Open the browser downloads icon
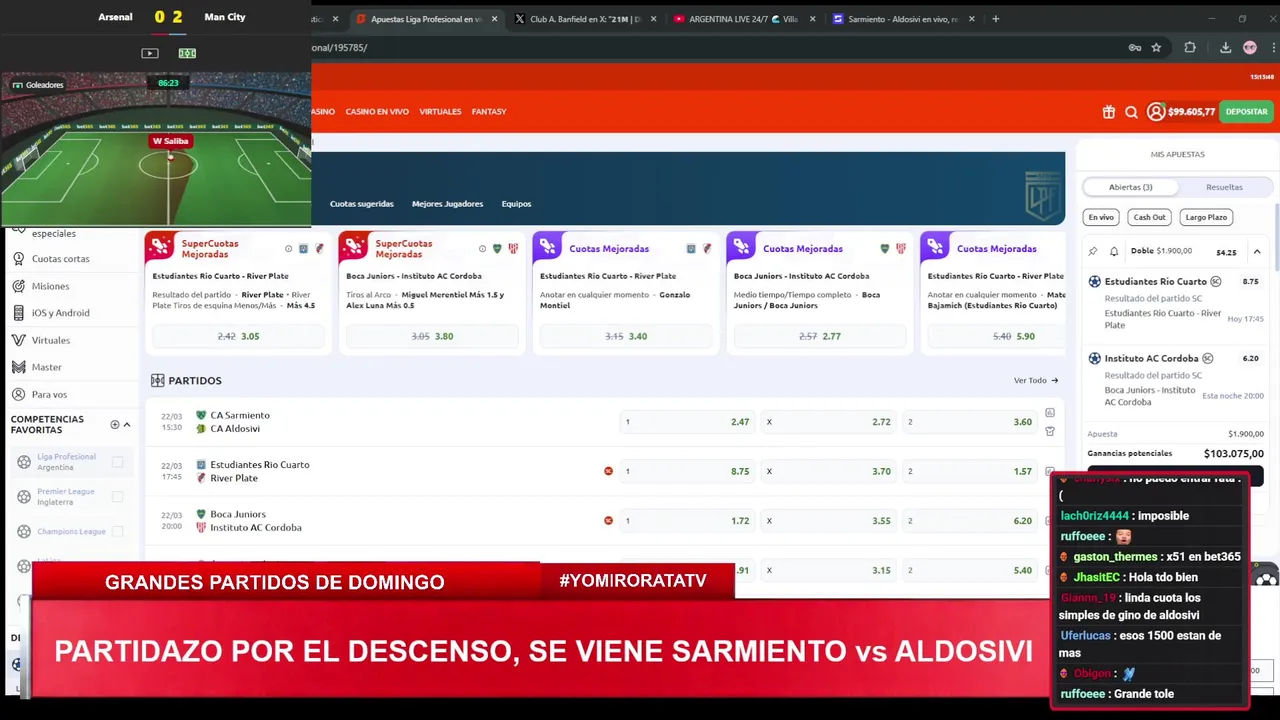 [1225, 47]
